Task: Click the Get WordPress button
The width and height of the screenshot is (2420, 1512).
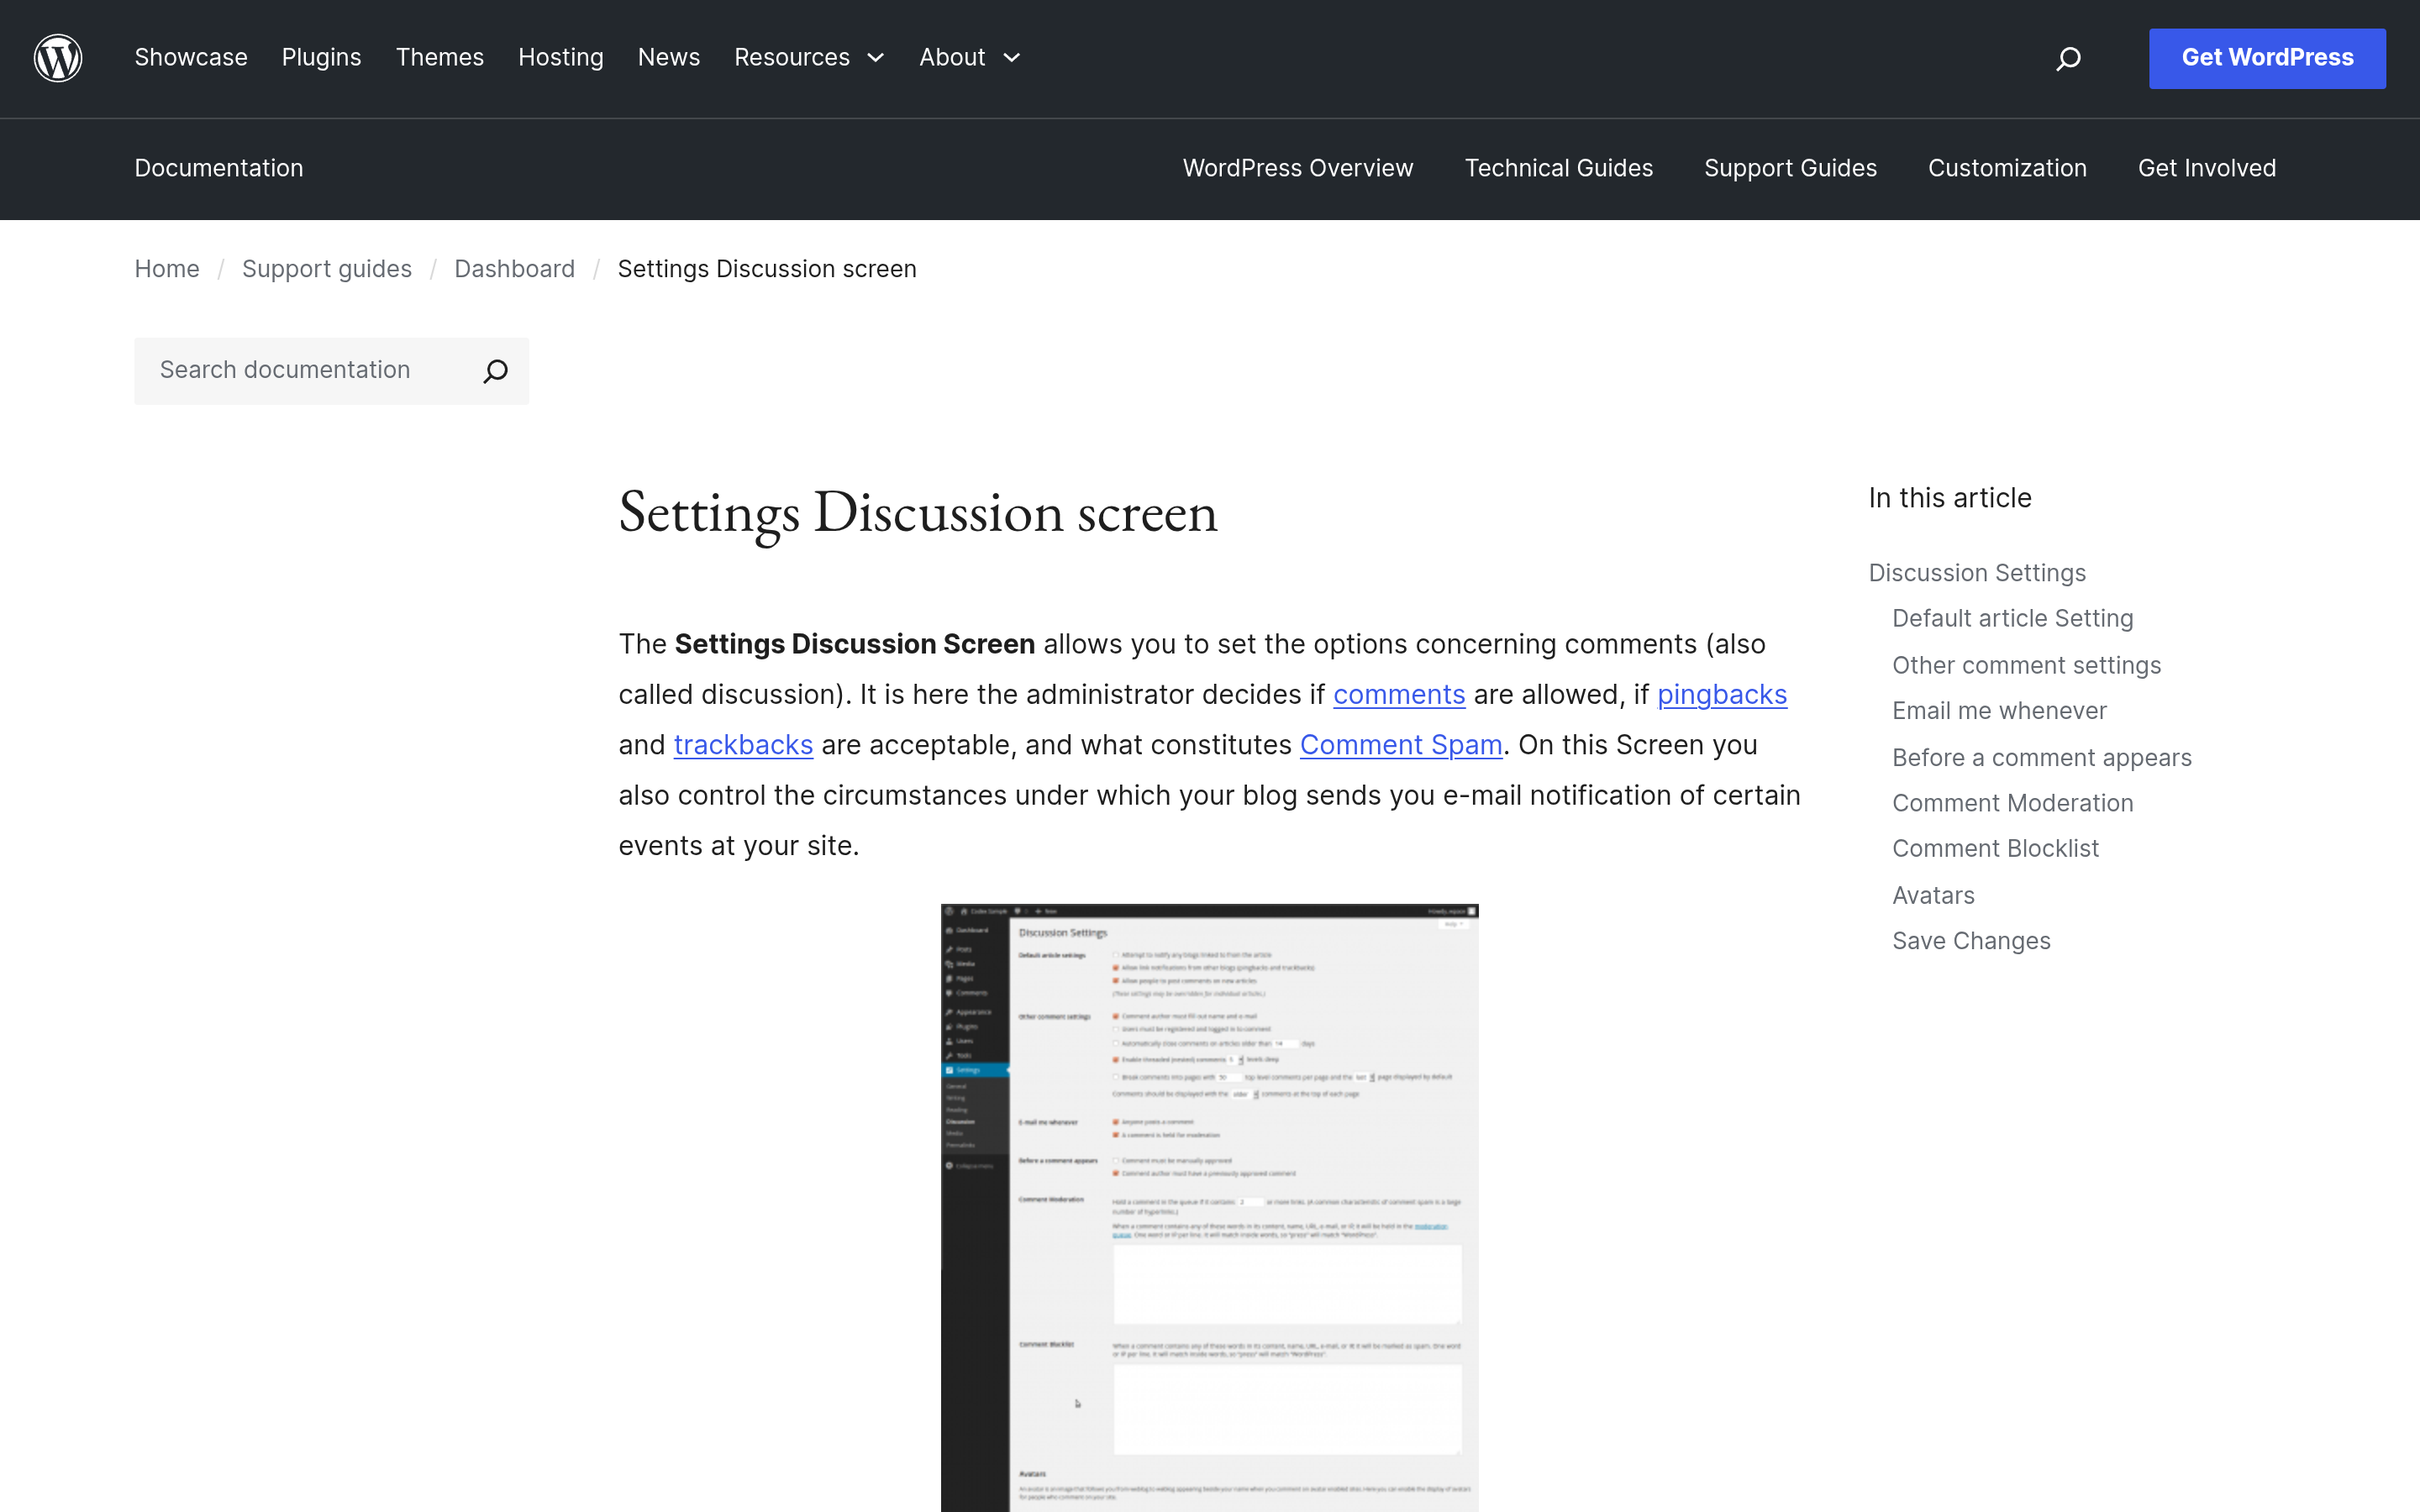Action: coord(2267,58)
